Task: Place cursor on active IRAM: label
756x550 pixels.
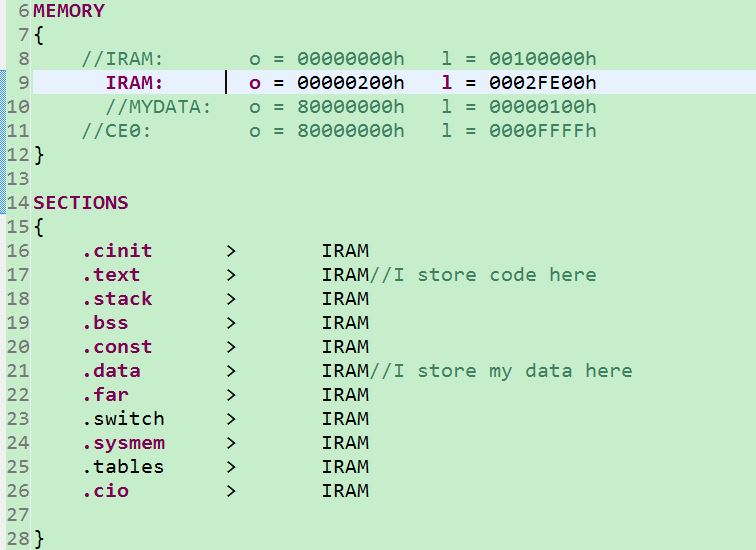Action: click(x=135, y=82)
